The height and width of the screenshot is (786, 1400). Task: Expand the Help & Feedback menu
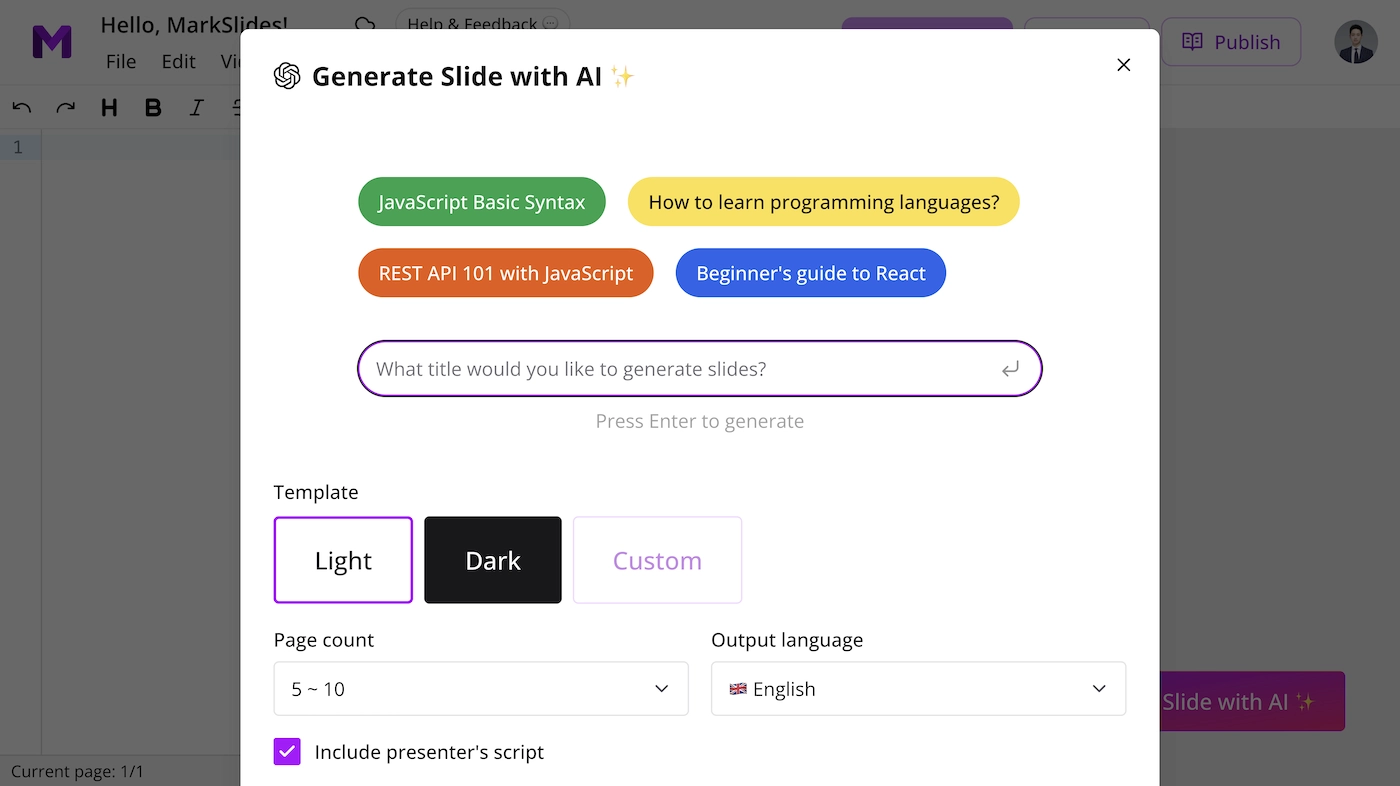483,22
